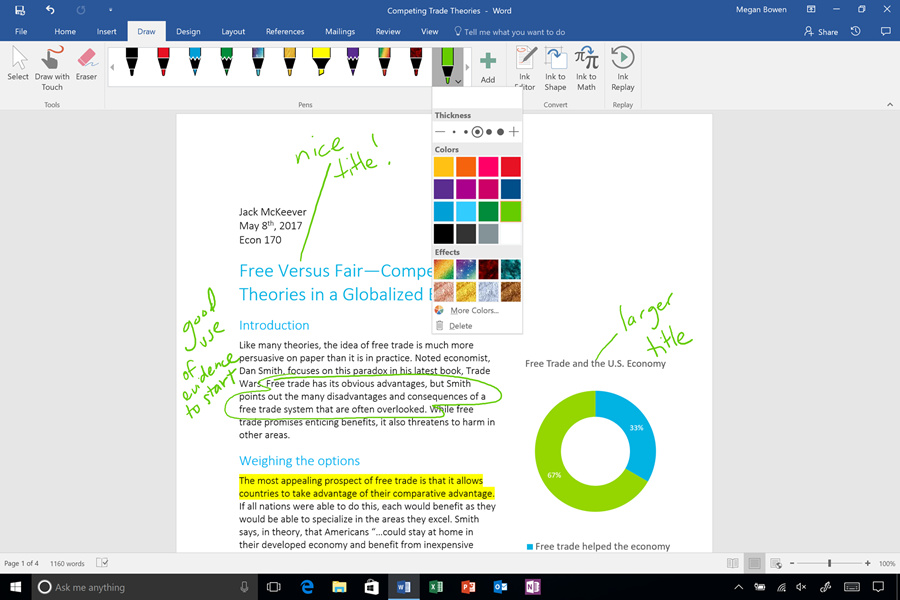900x600 pixels.
Task: Decrease pen thickness with minus
Action: point(440,131)
